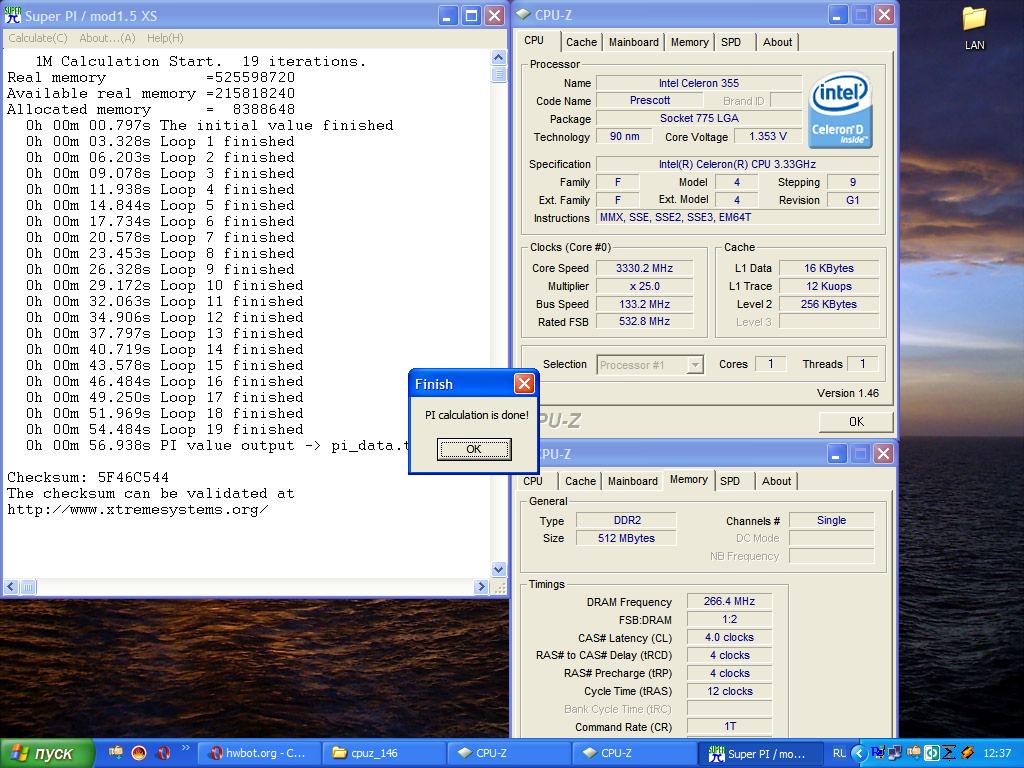Click the Super PI title bar icon
This screenshot has width=1024, height=768.
[x=13, y=15]
